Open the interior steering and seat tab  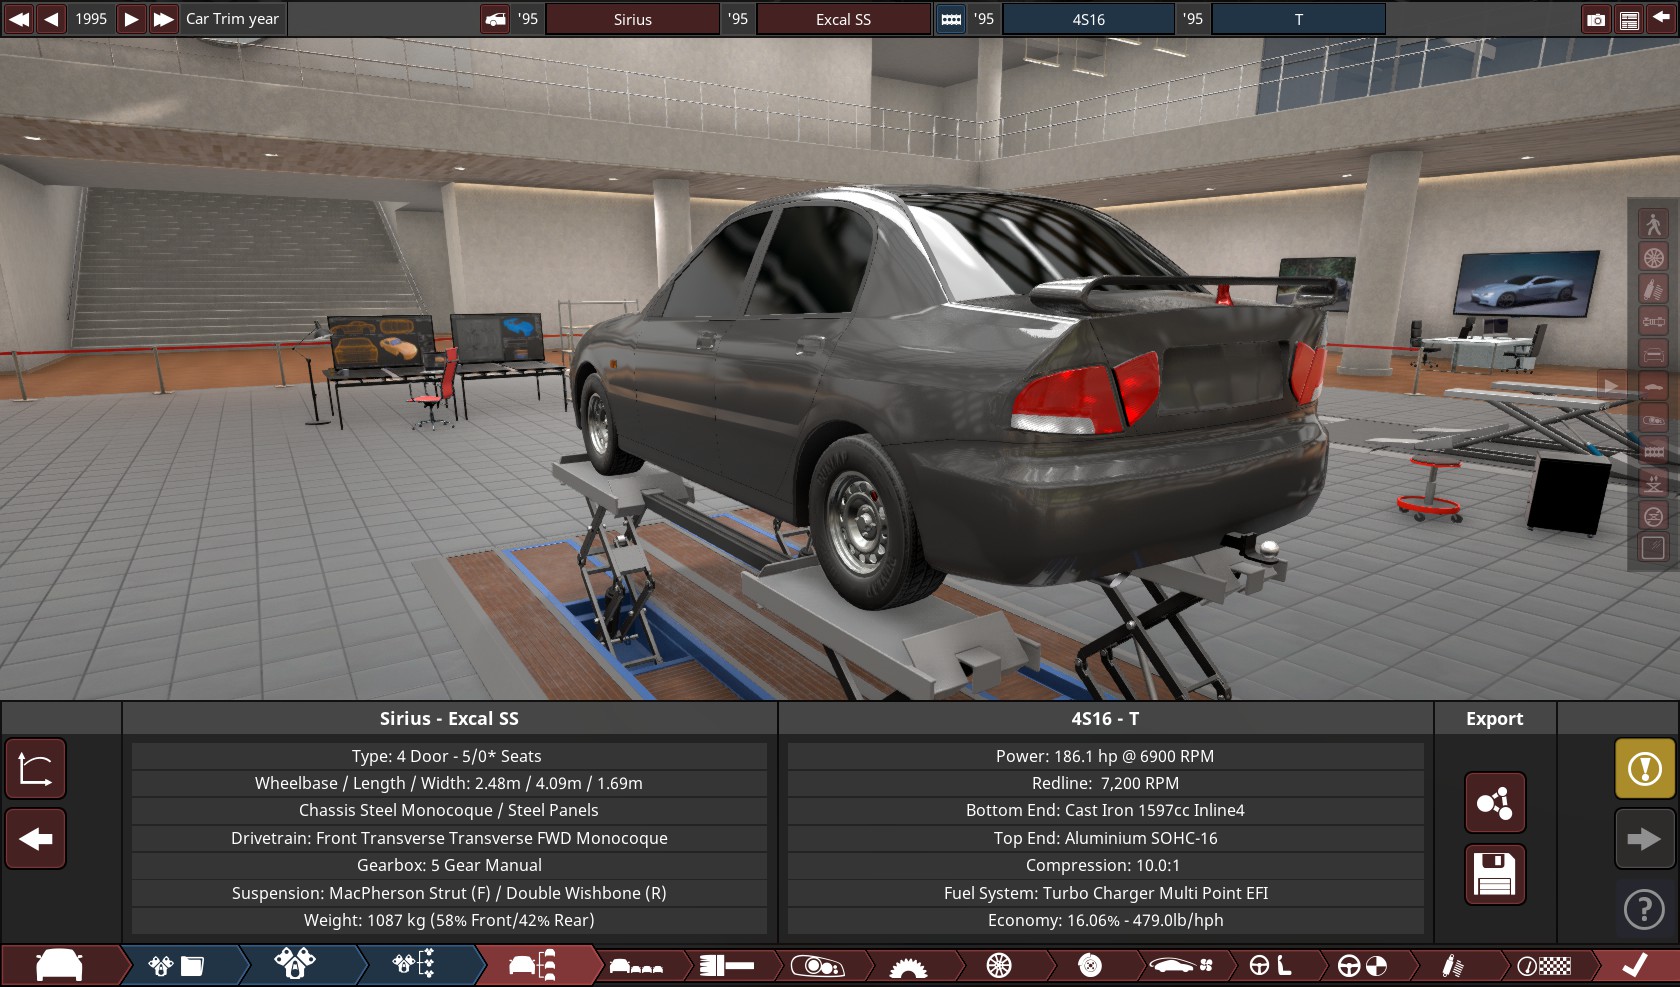click(1272, 966)
